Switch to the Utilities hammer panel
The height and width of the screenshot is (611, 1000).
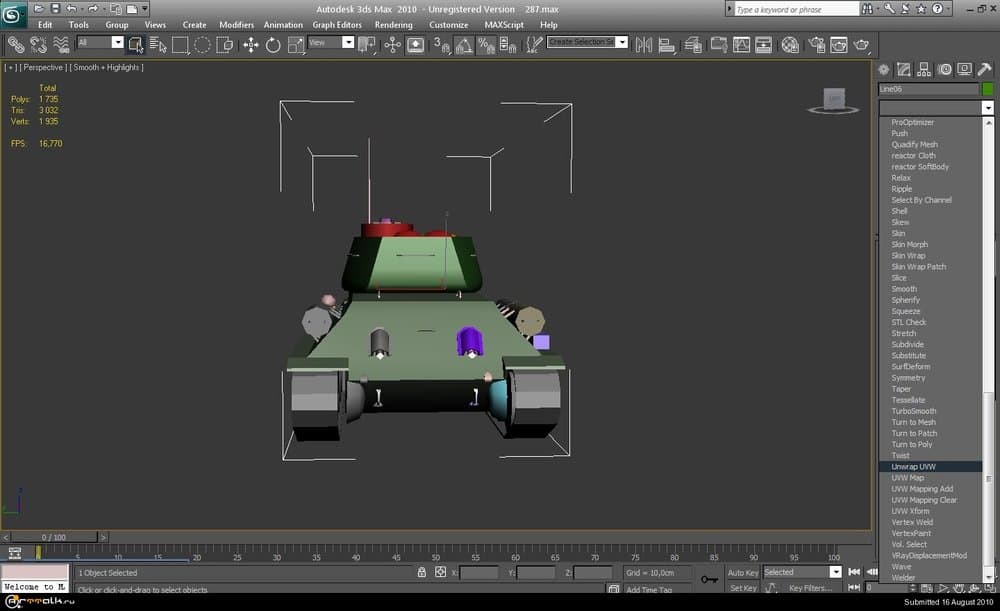click(985, 69)
